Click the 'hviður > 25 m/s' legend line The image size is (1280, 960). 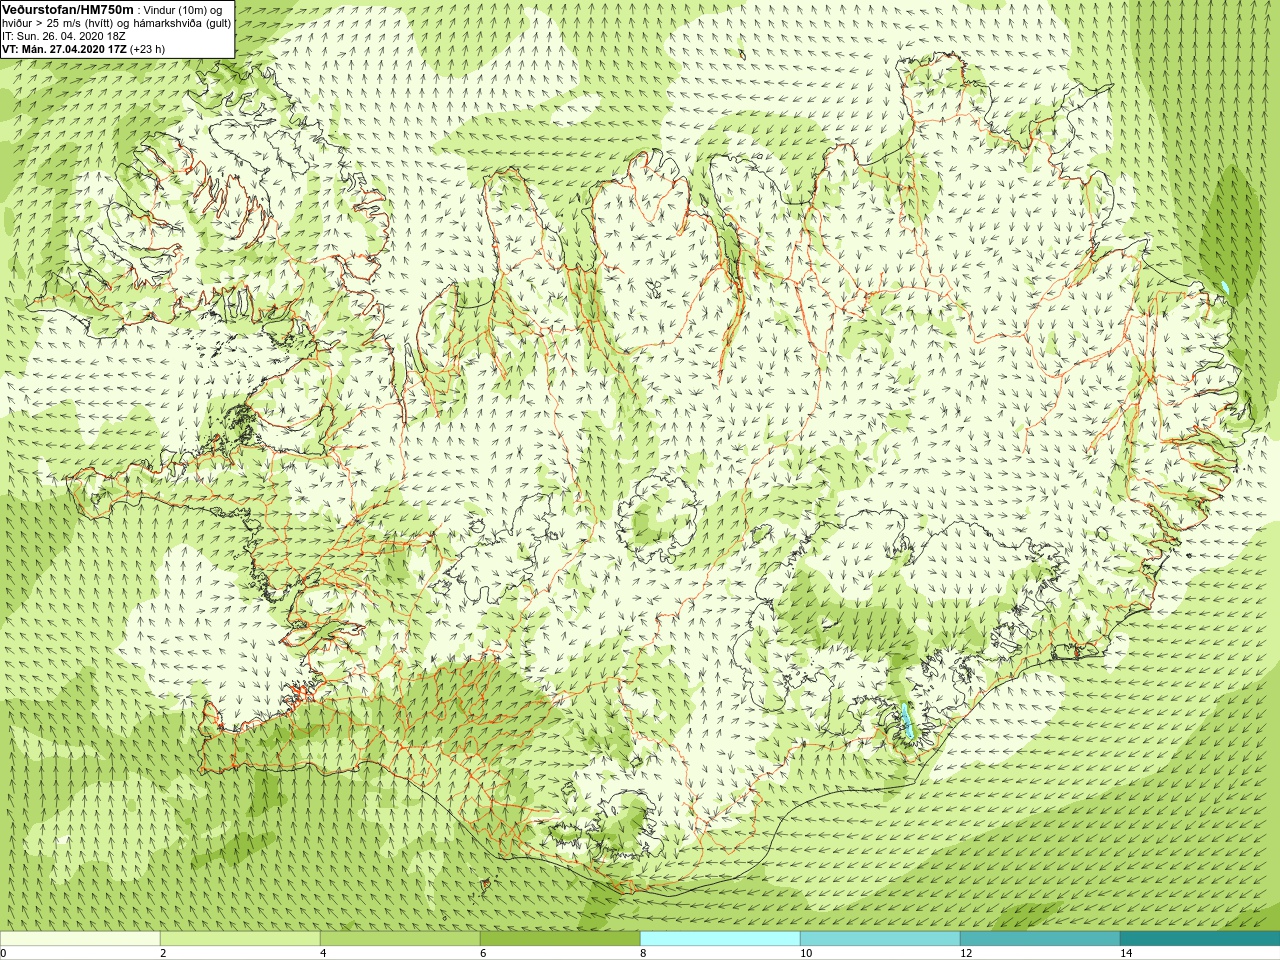[116, 23]
